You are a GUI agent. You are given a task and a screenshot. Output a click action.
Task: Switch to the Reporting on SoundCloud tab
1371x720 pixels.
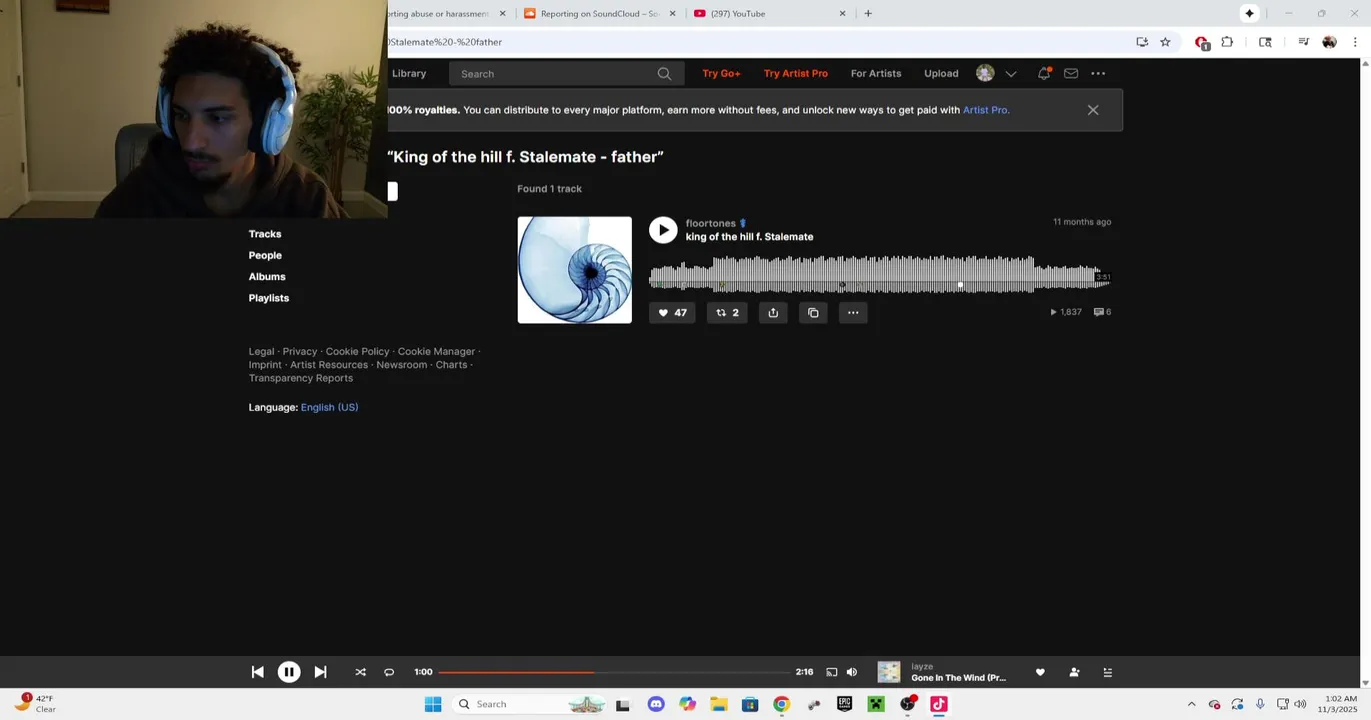[600, 14]
